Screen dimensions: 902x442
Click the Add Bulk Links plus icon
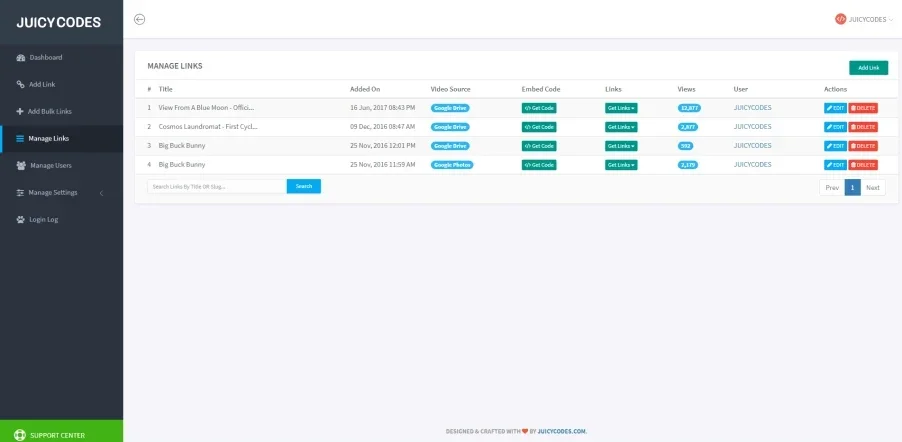(20, 112)
